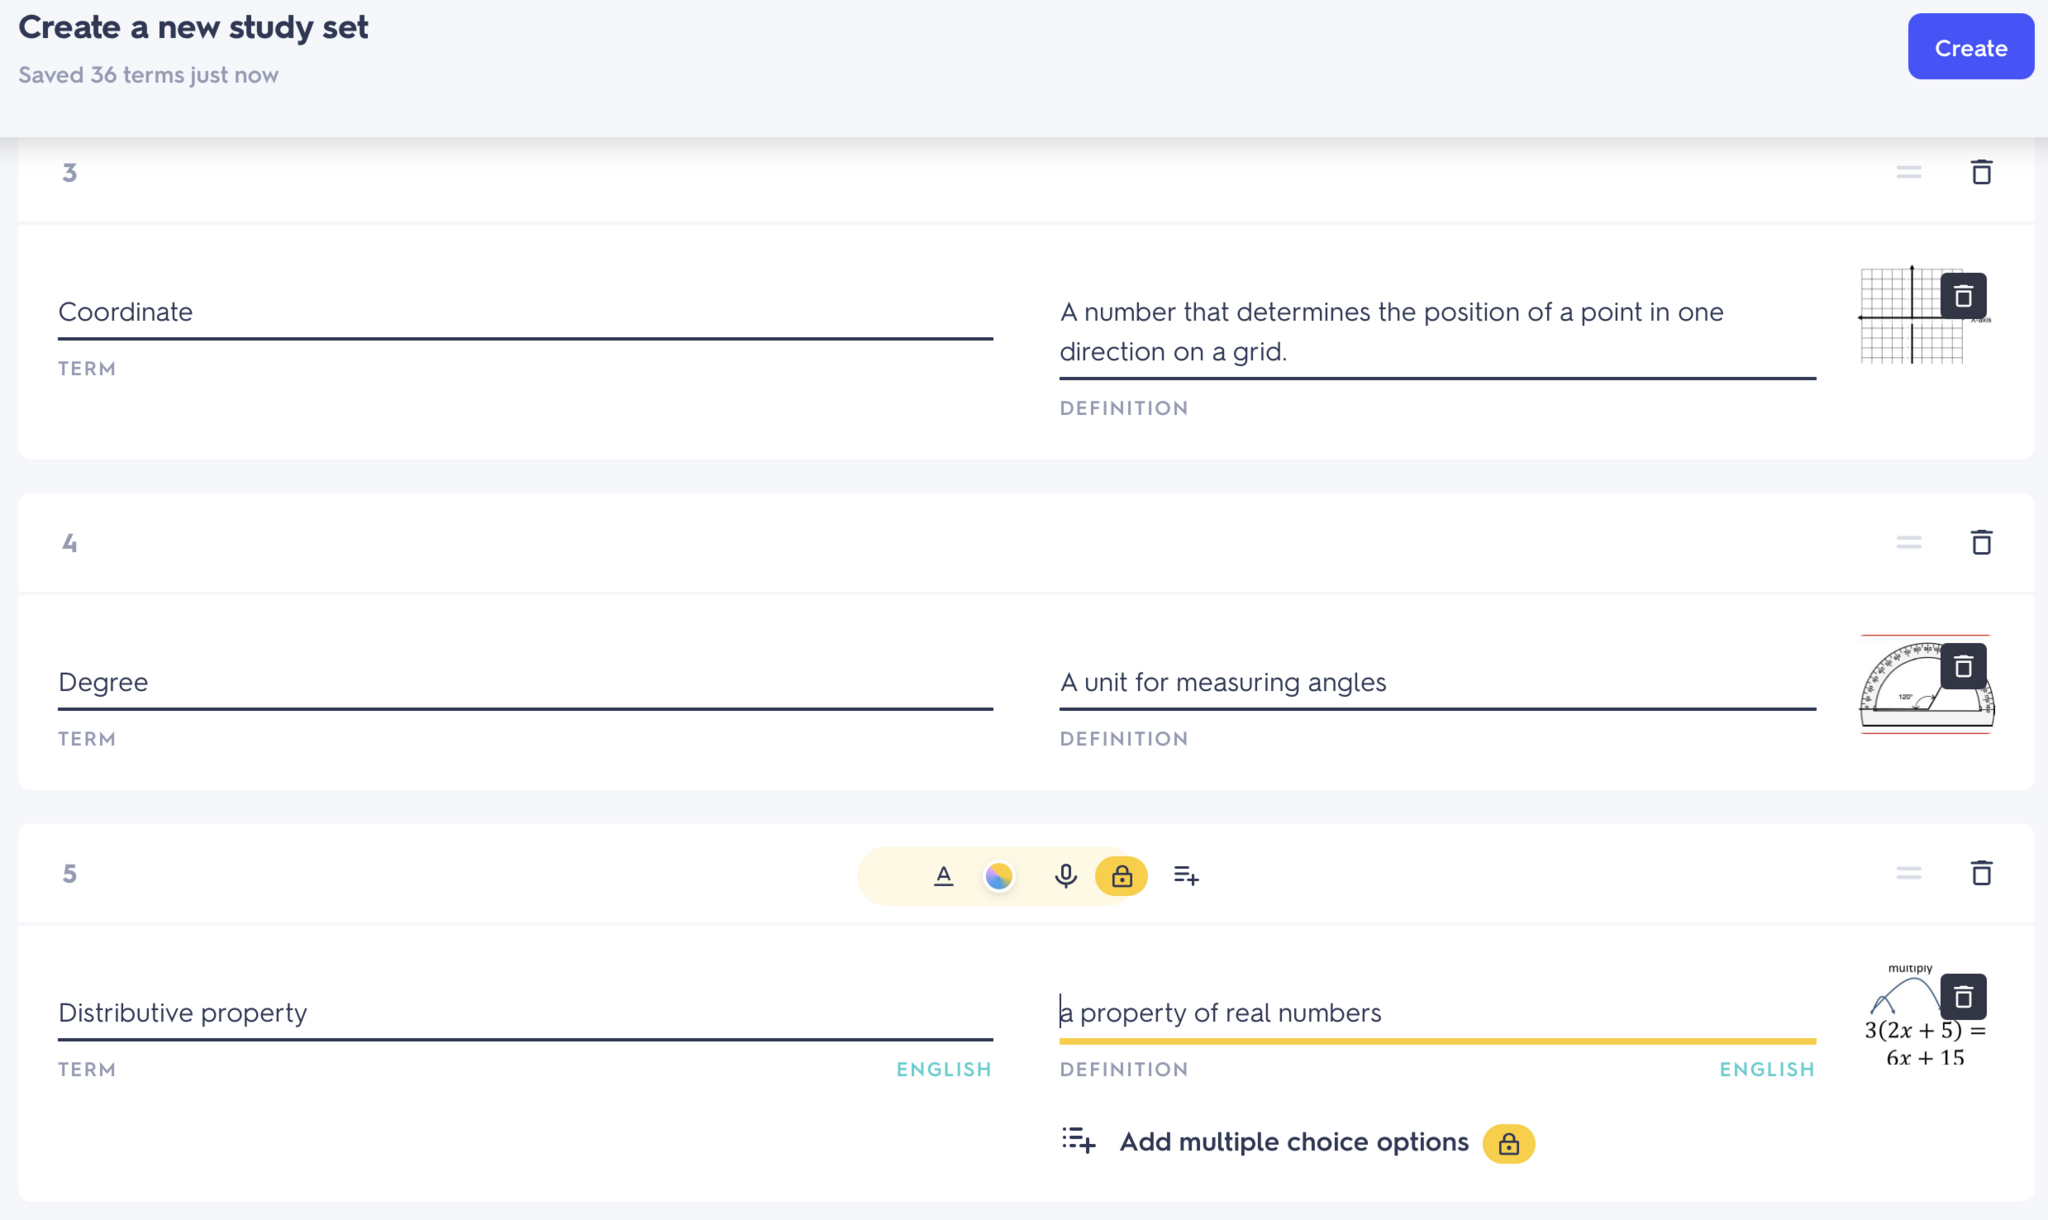Delete card 4 using the trash icon
The height and width of the screenshot is (1220, 2048).
1981,542
